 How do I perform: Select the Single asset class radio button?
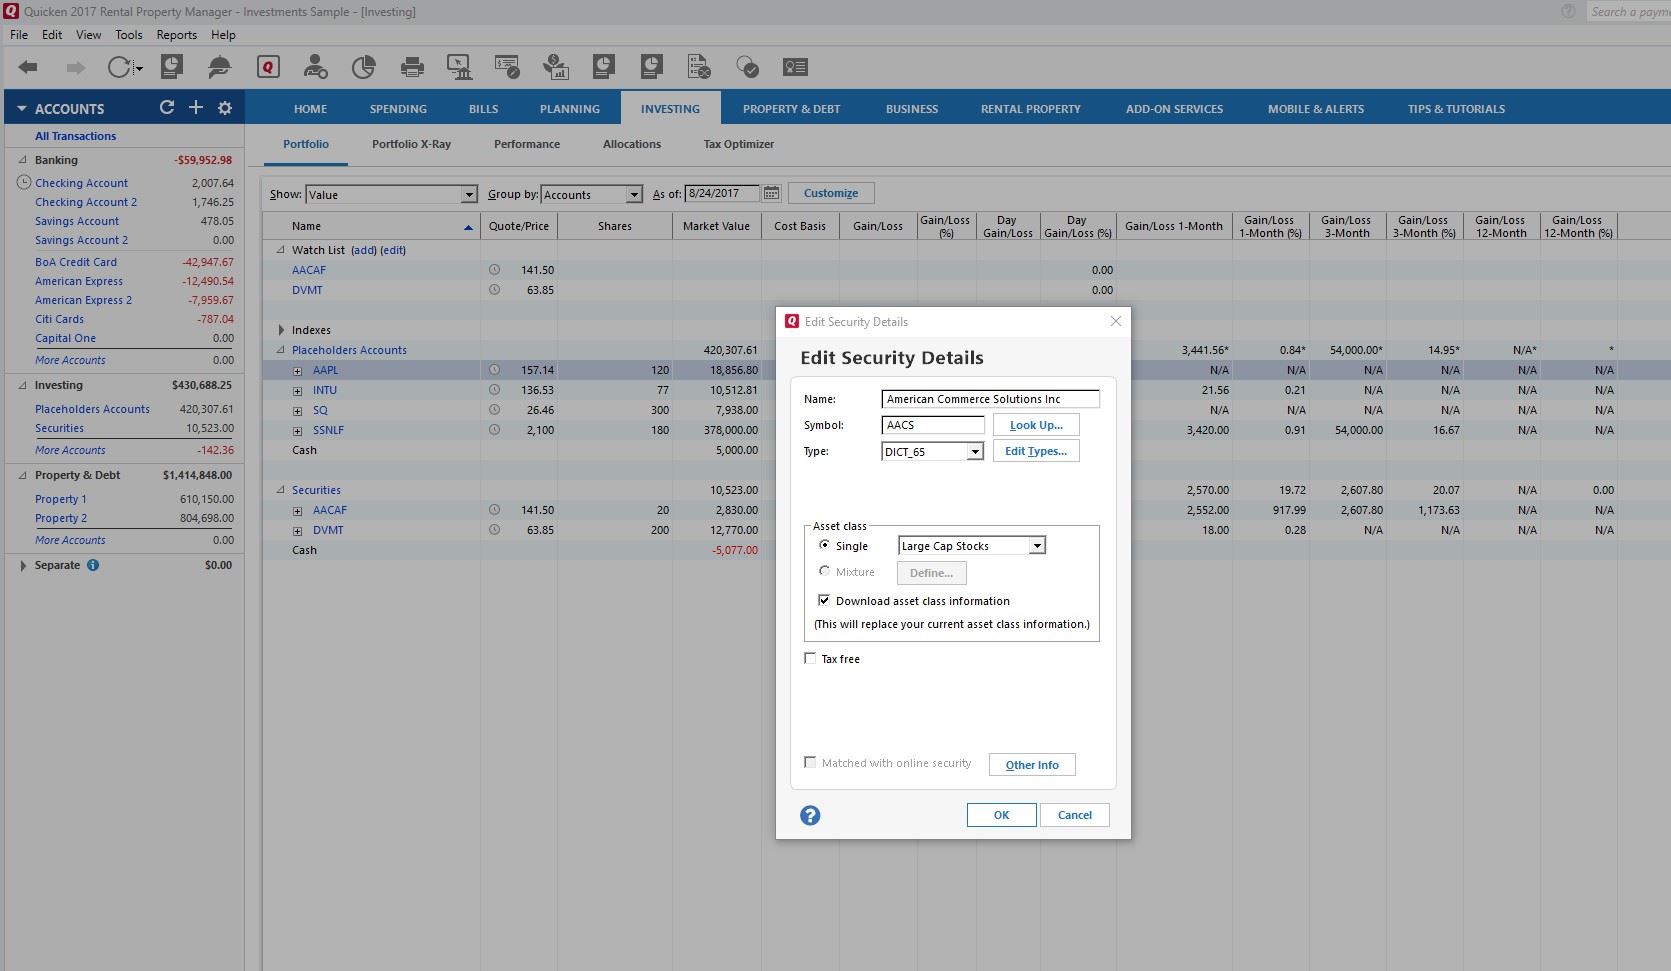point(824,545)
